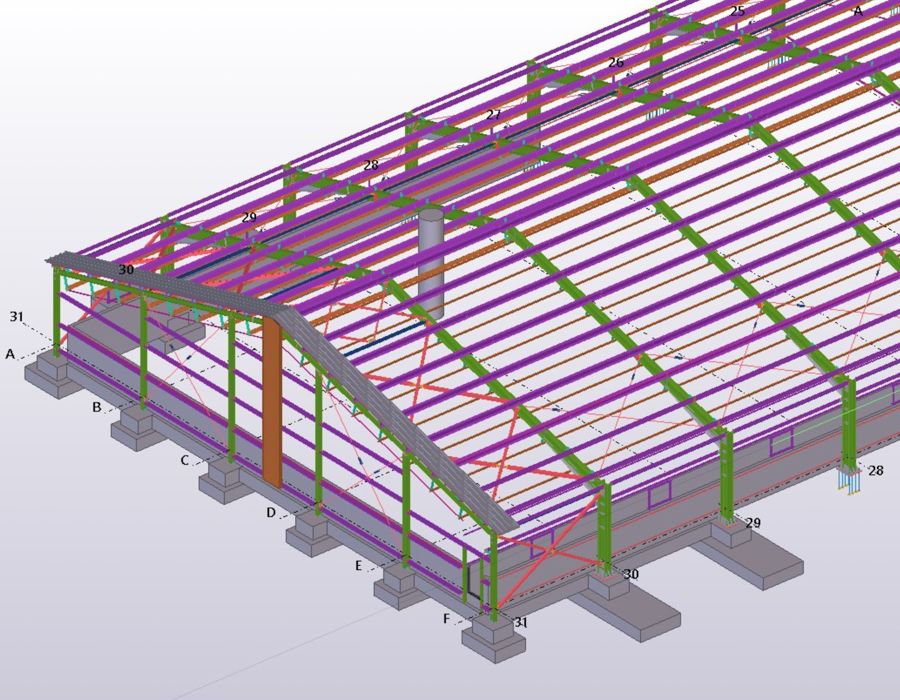Screen dimensions: 900x700
Task: Select grid label 26 on the roof
Action: pos(616,63)
